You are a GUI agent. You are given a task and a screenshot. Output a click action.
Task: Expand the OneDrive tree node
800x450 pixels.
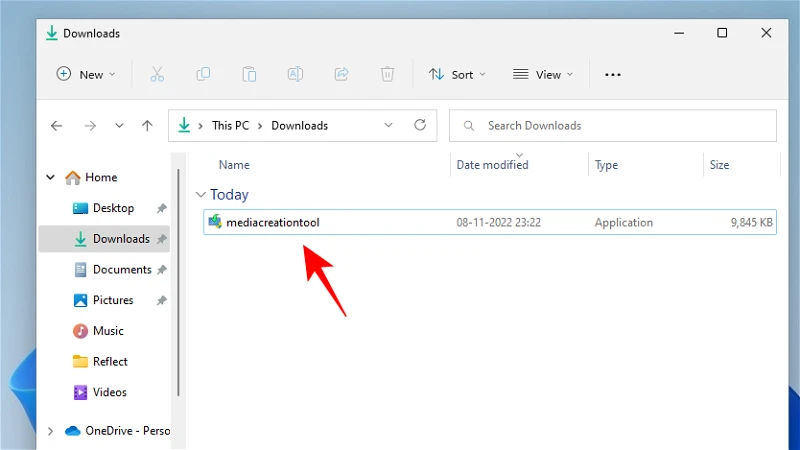(51, 431)
